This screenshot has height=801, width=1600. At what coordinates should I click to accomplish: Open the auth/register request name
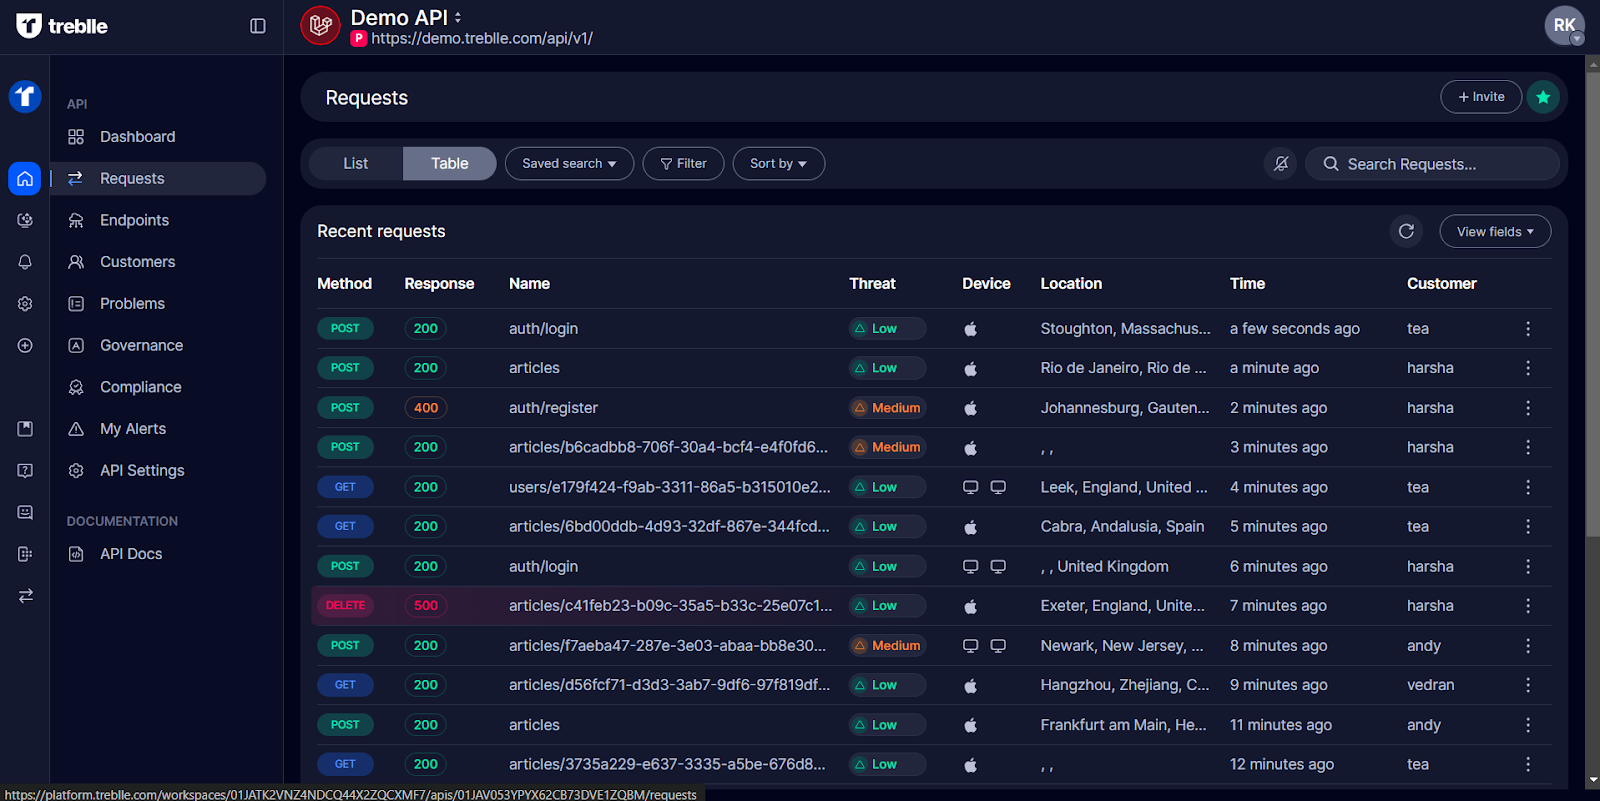click(x=553, y=408)
